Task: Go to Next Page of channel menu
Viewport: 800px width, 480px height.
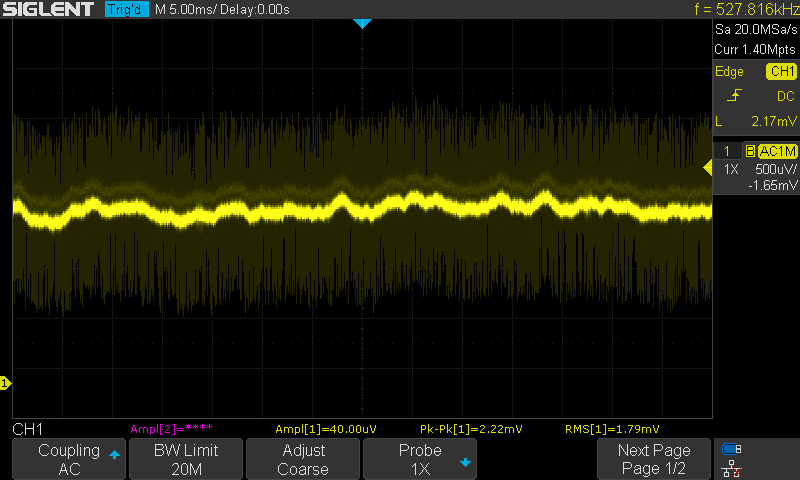Action: pyautogui.click(x=653, y=459)
